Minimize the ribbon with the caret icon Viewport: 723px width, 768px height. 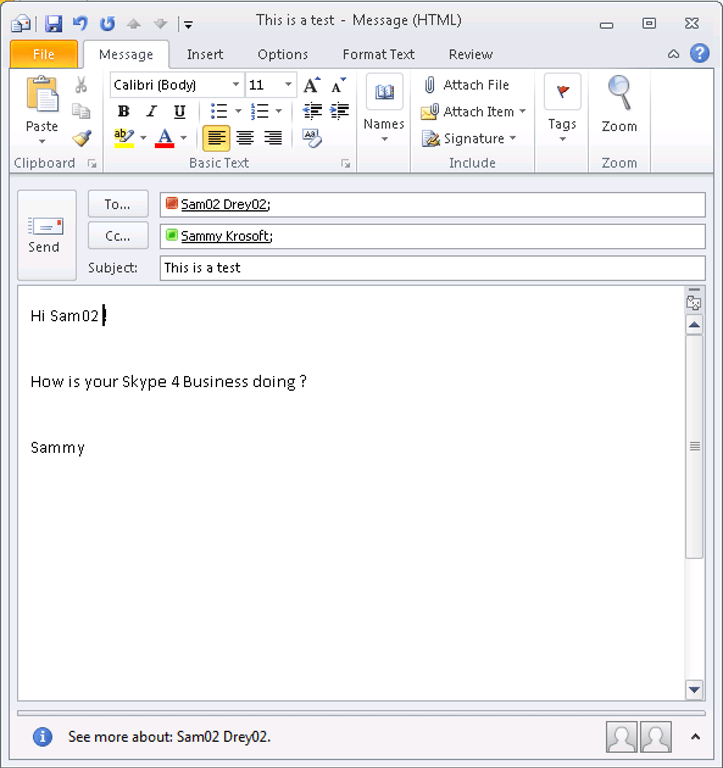click(x=674, y=54)
